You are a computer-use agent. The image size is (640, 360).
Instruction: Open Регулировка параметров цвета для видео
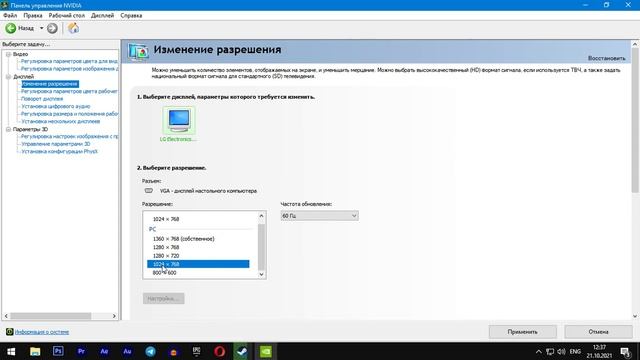(69, 61)
